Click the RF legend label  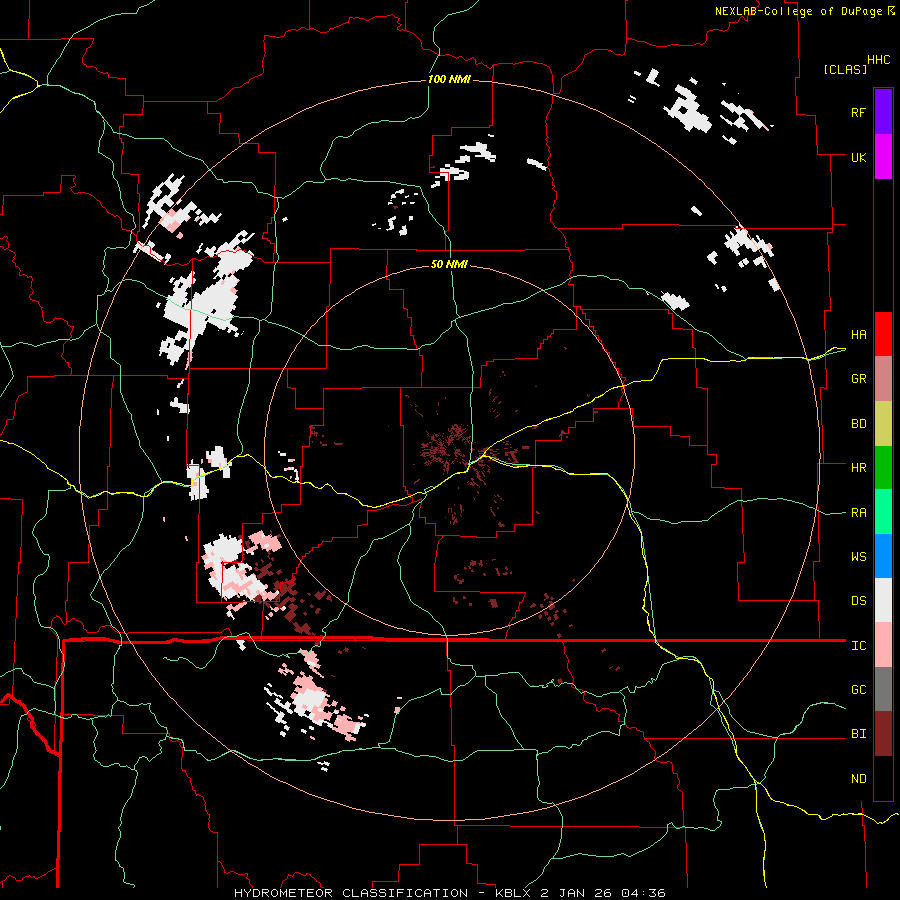858,112
